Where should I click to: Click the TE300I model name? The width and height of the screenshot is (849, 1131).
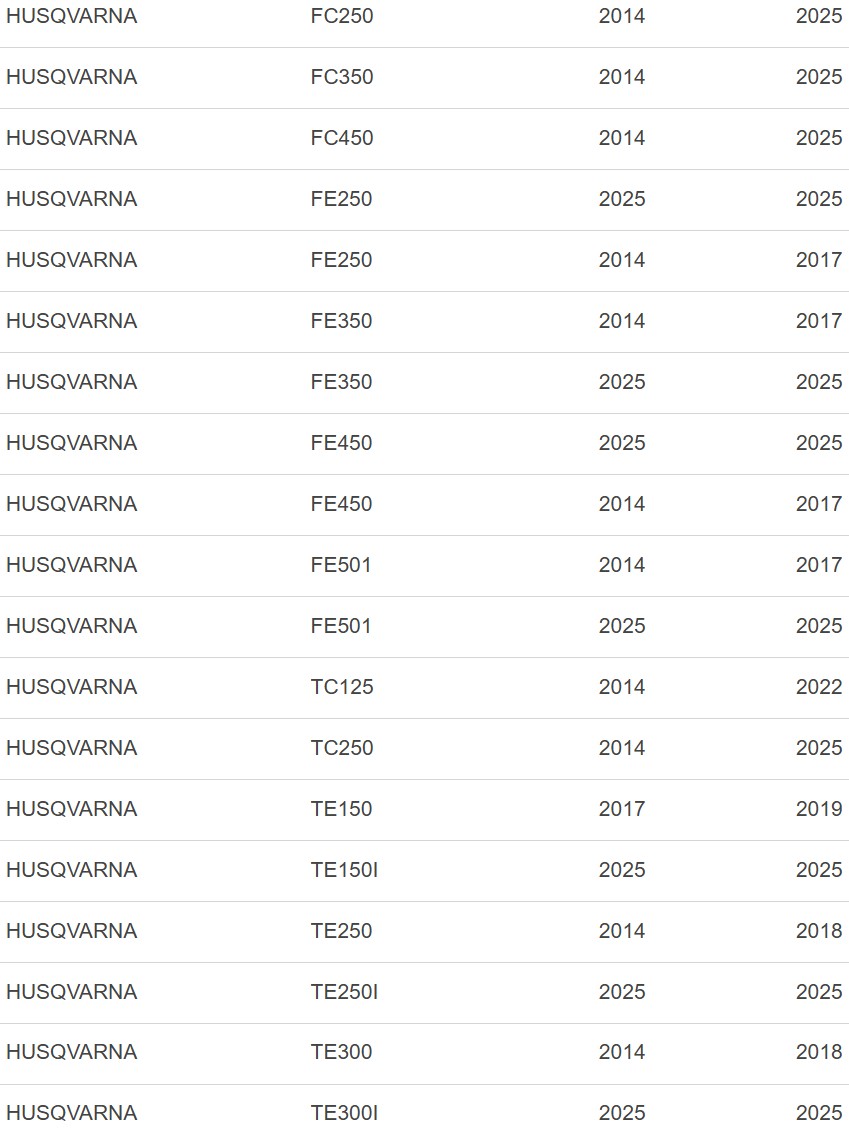pyautogui.click(x=344, y=1114)
